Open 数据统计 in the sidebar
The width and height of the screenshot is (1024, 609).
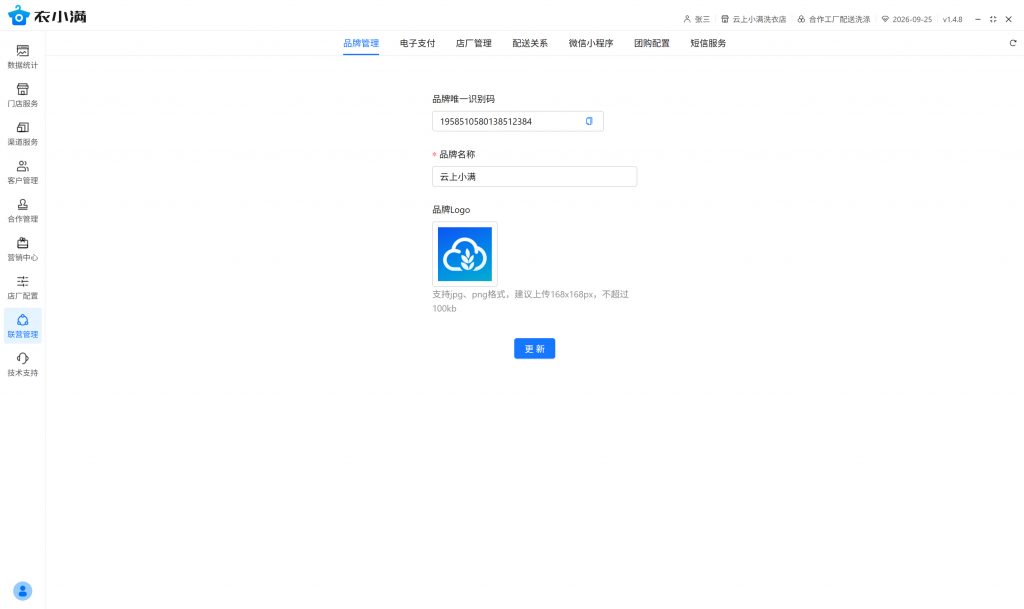(22, 56)
